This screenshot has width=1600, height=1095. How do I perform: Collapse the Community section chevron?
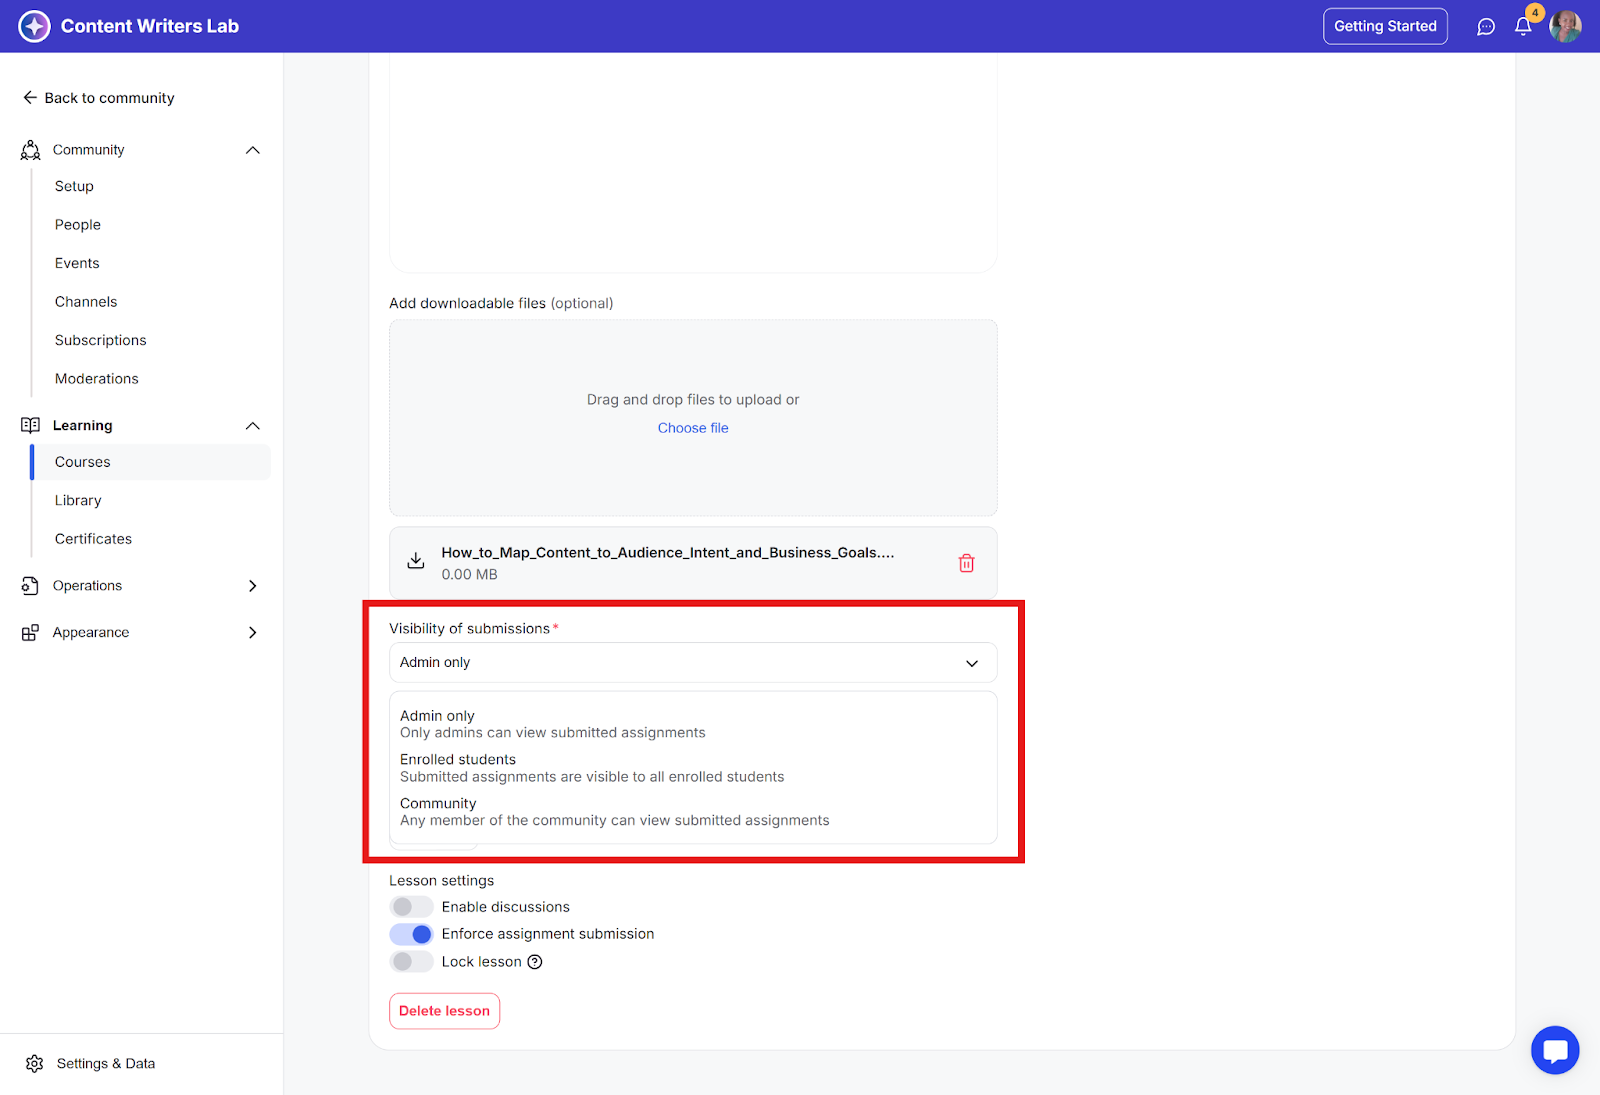[253, 150]
